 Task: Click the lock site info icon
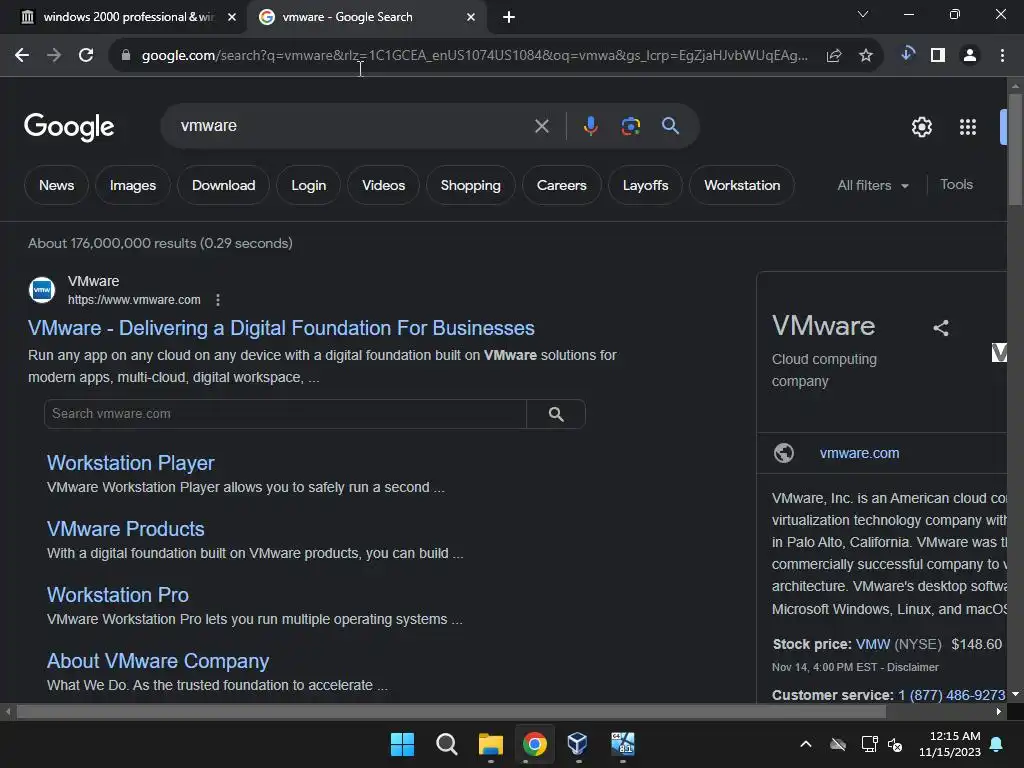(x=126, y=56)
